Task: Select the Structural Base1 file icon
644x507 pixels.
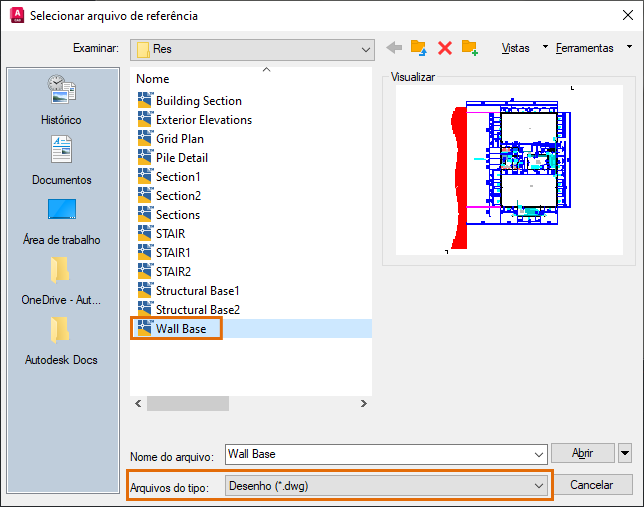Action: pyautogui.click(x=145, y=290)
